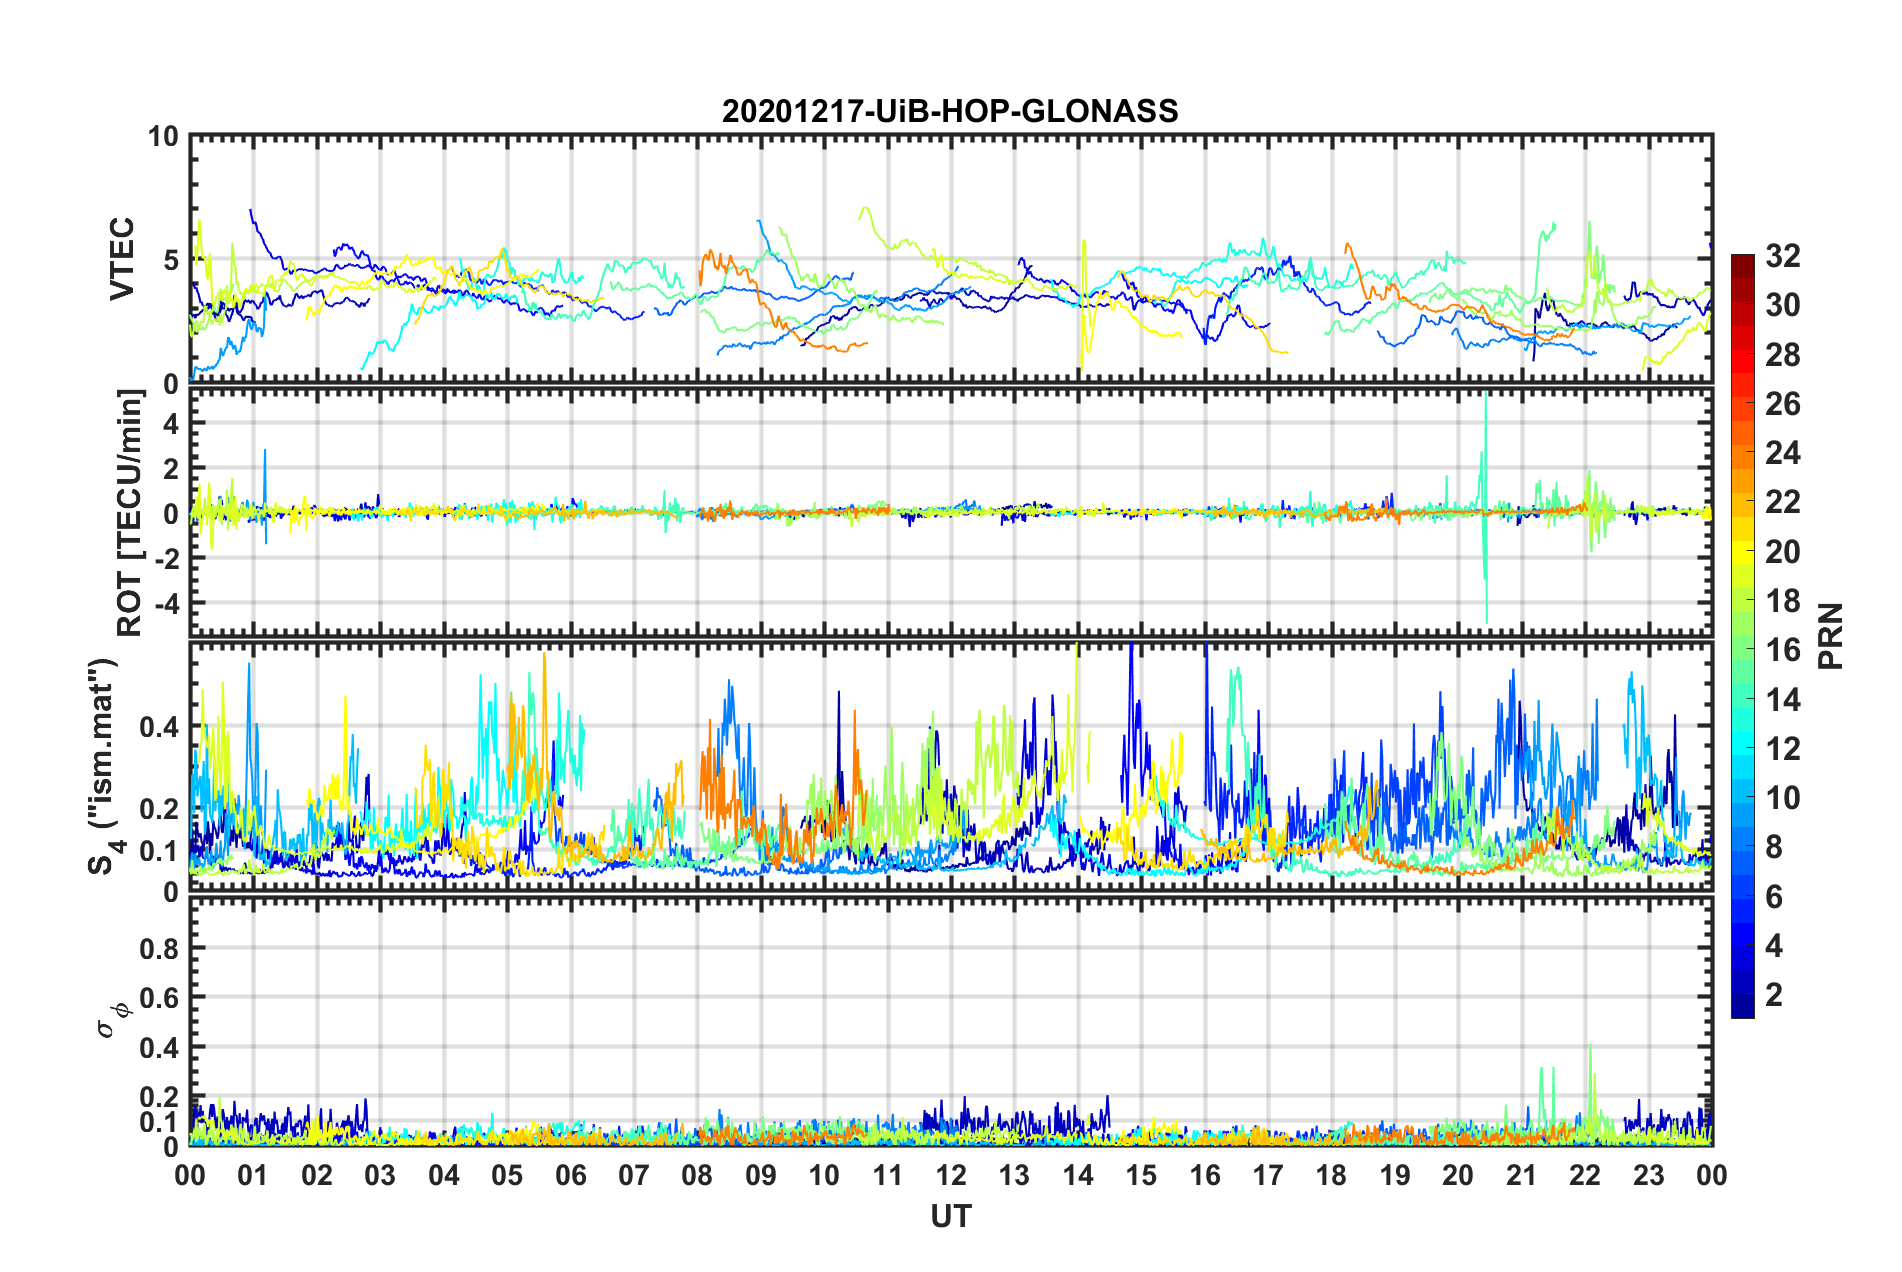Select the UT x-axis label
Viewport: 1902px width, 1272px height.
951,1215
